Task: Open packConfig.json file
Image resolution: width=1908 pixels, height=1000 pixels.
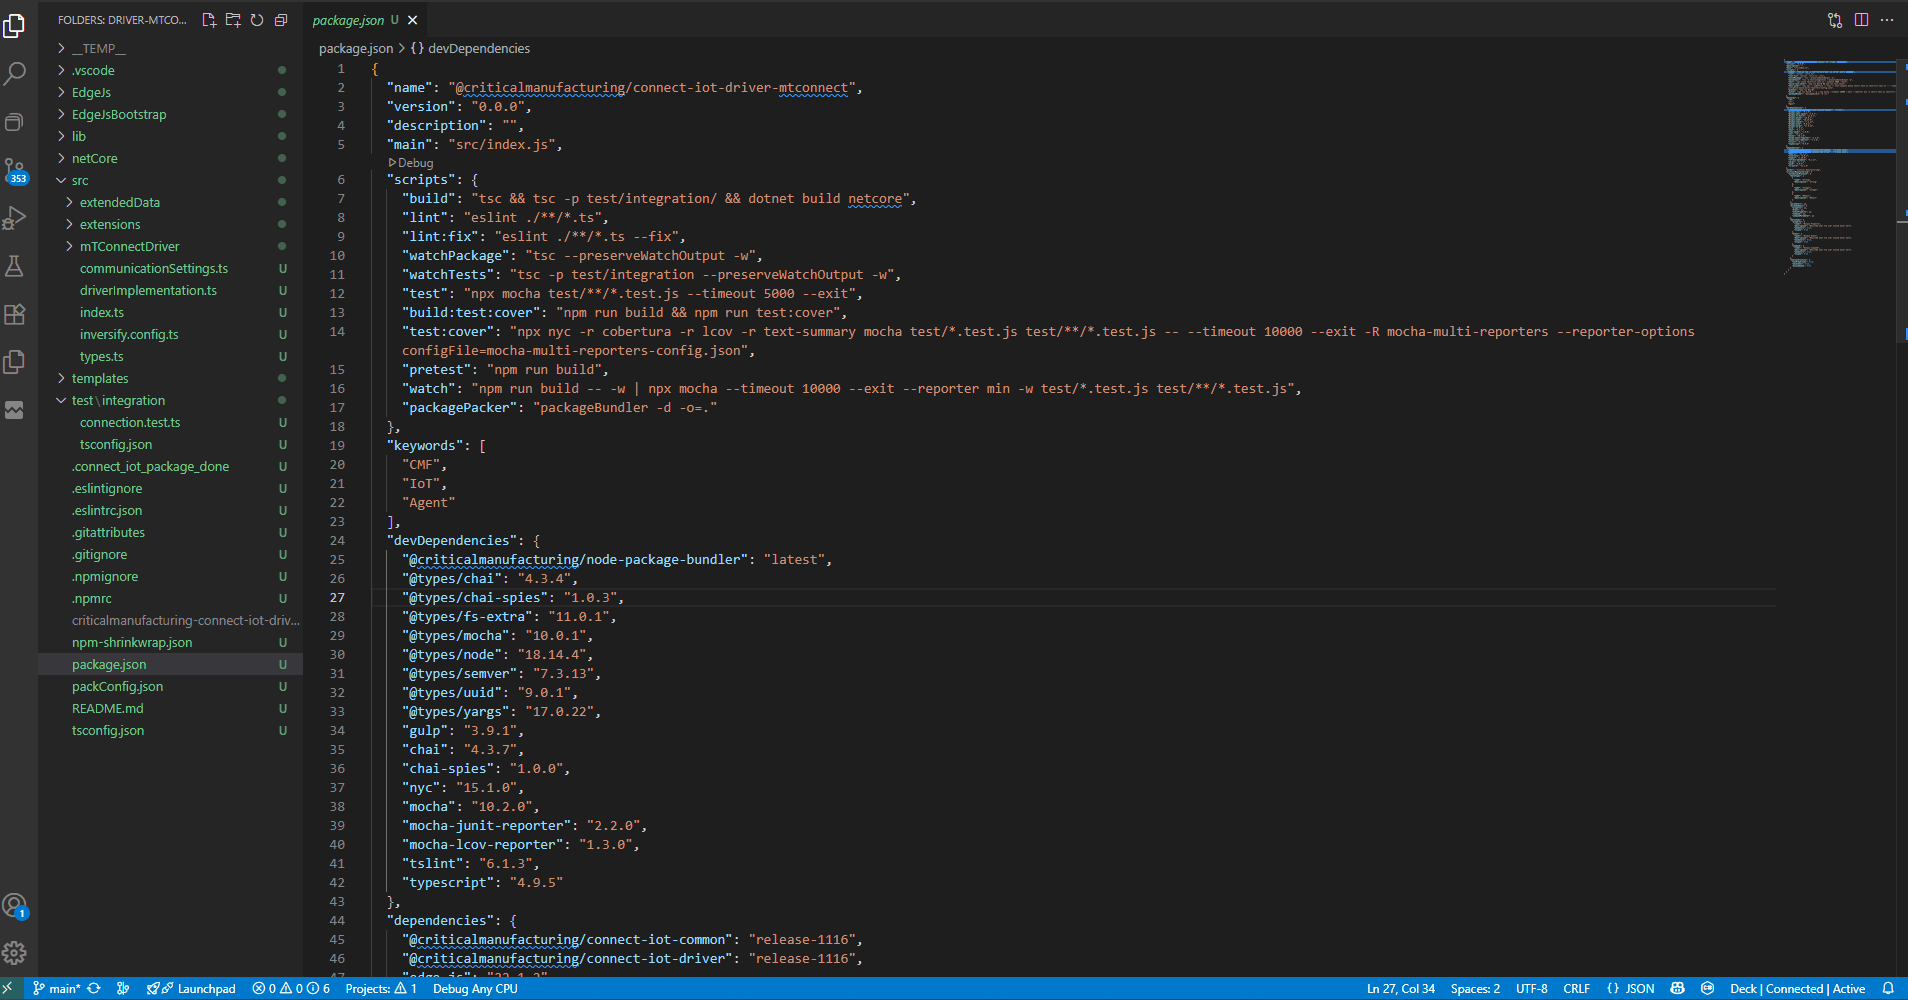Action: 170,686
